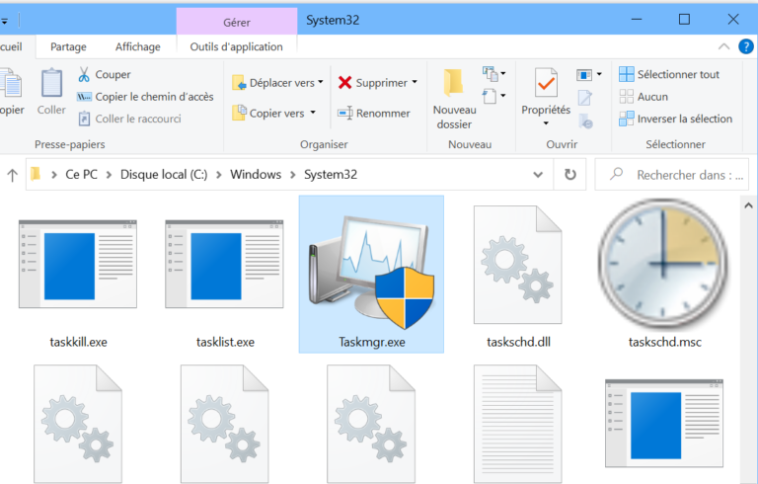Click the Renommer button
This screenshot has height=484, width=758.
[x=374, y=113]
